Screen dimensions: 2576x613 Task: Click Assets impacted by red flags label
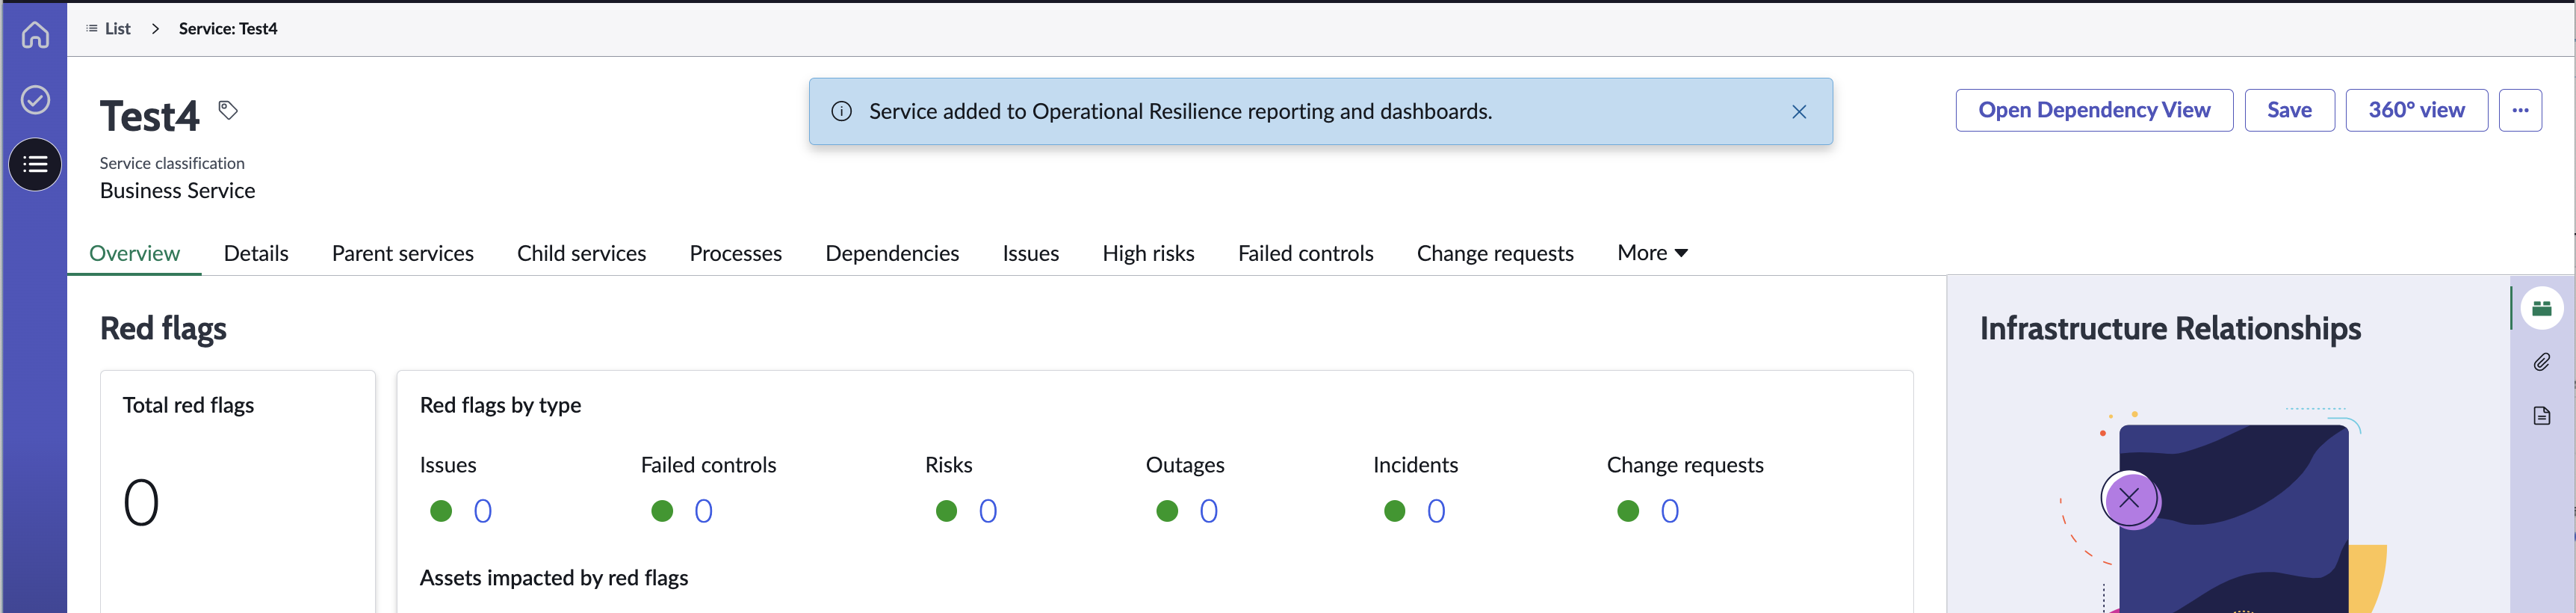[554, 578]
